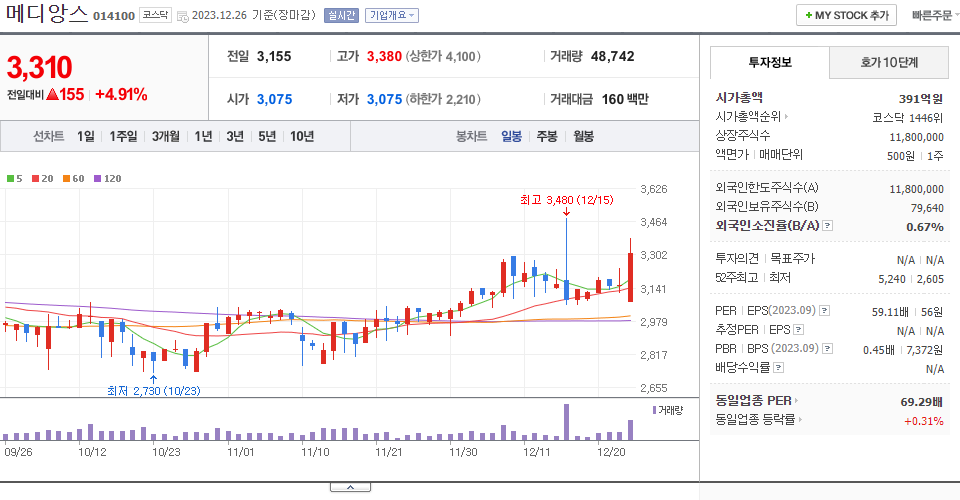Image resolution: width=960 pixels, height=500 pixels.
Task: Open the 빠른주문 dropdown
Action: pyautogui.click(x=935, y=15)
